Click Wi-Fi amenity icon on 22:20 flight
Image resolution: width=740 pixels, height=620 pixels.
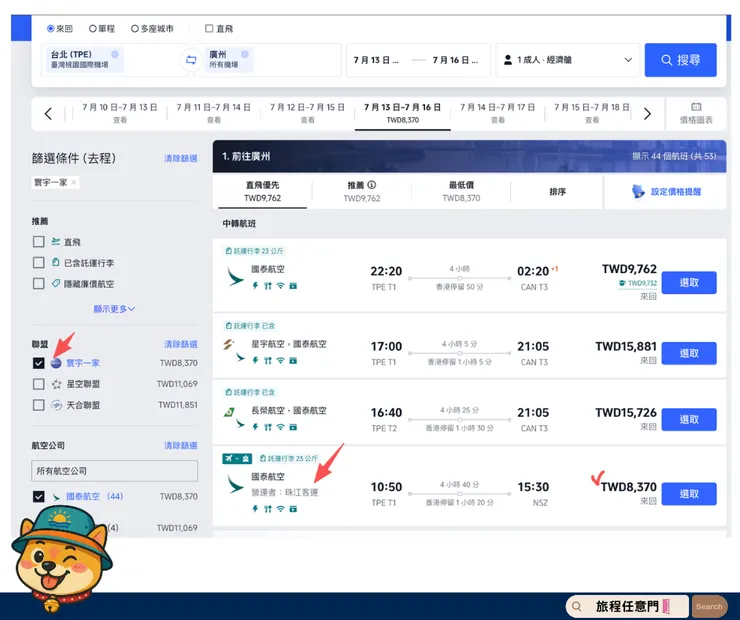click(x=280, y=285)
